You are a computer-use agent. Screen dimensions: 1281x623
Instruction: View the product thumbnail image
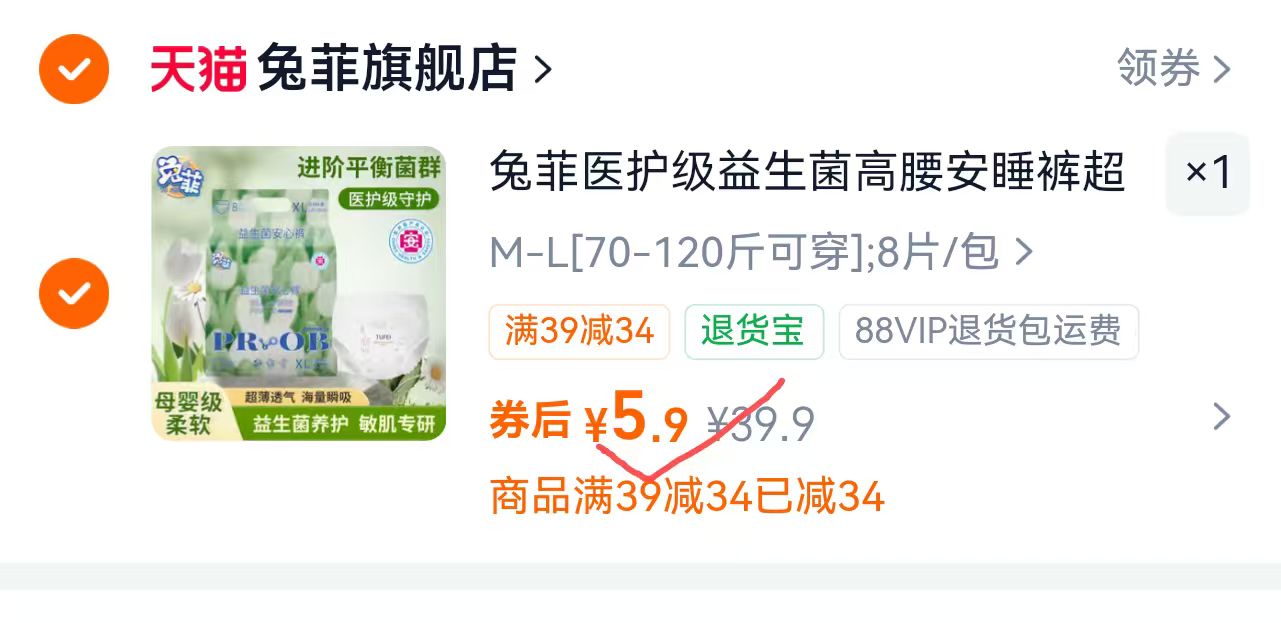tap(298, 293)
